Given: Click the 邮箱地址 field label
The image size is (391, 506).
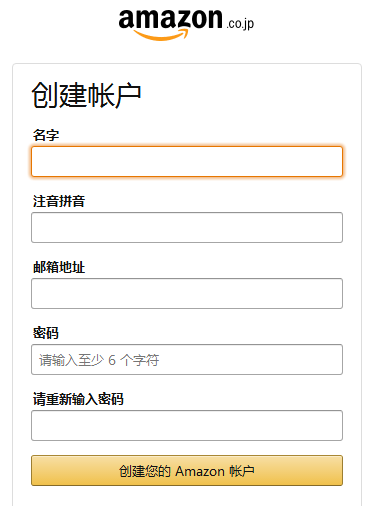Looking at the screenshot, I should 59,267.
